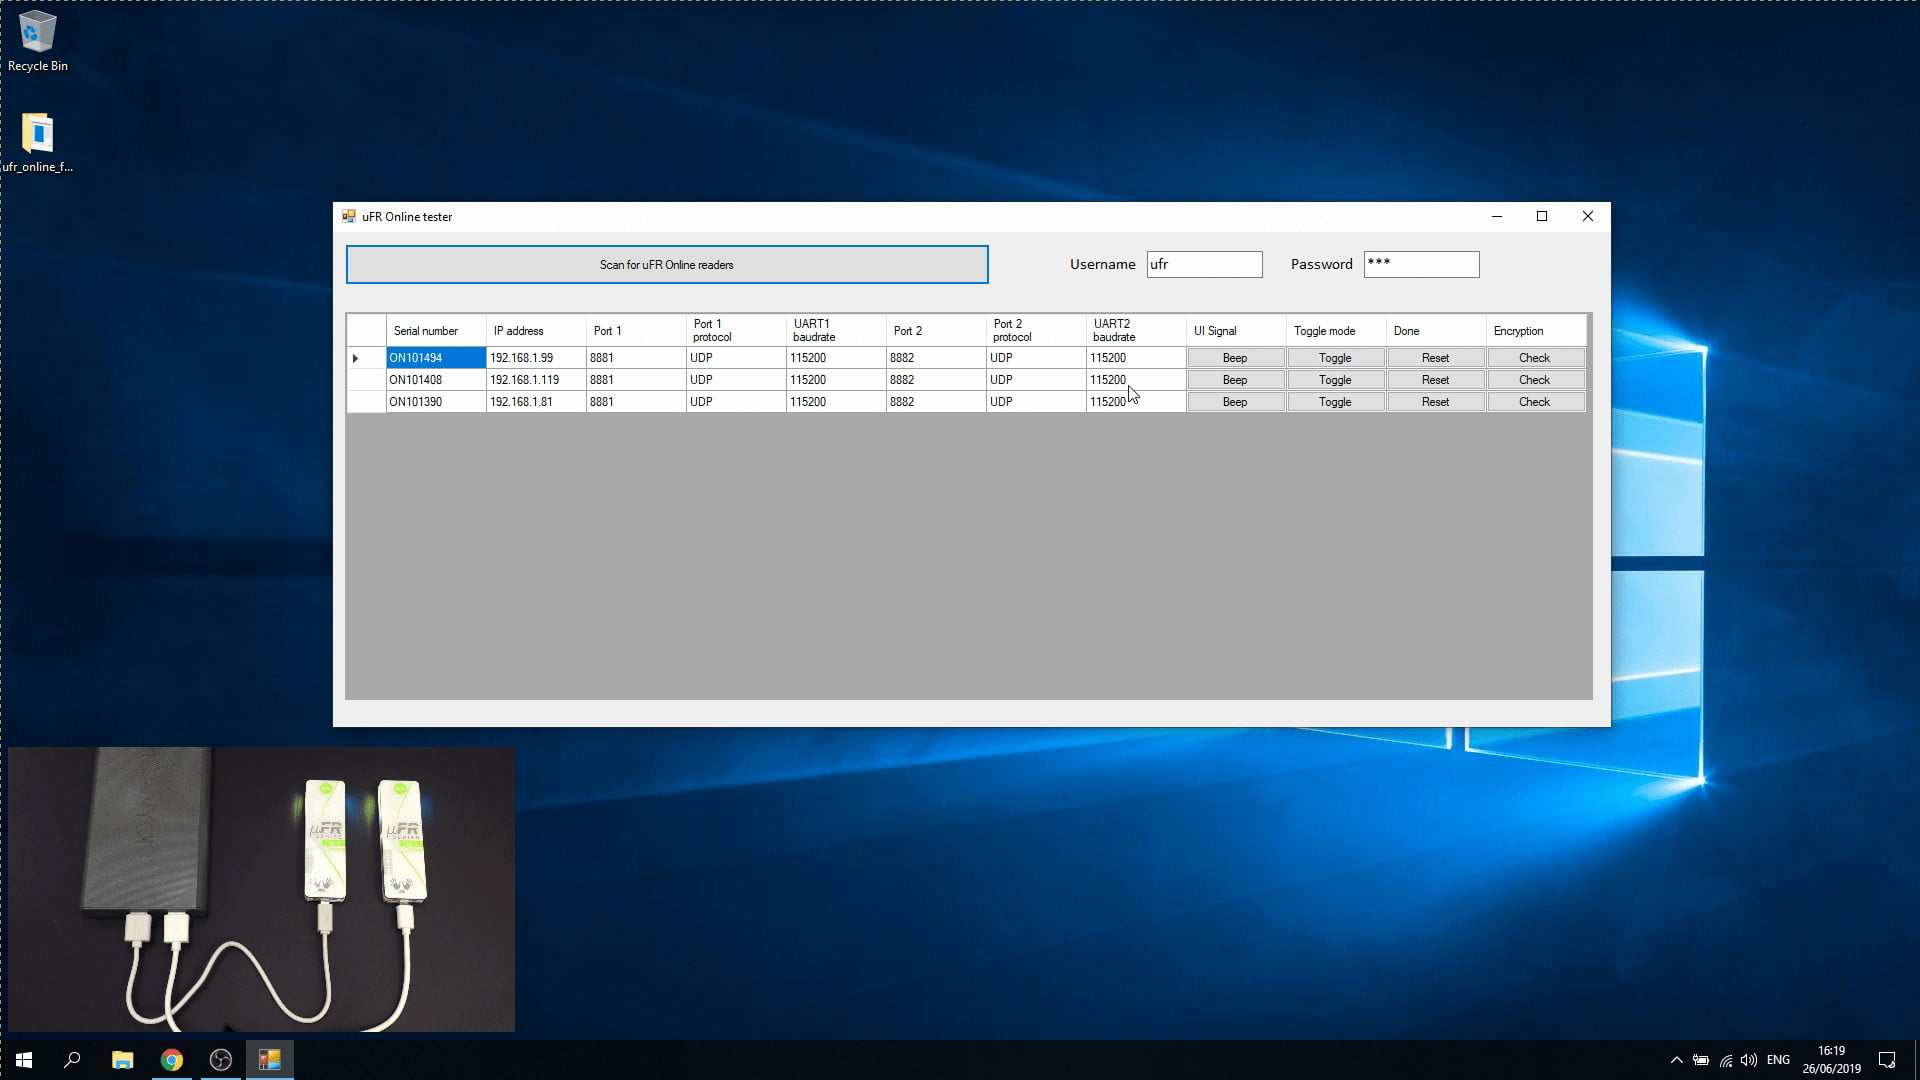
Task: Open the Wi-Fi network tray icon
Action: click(1725, 1060)
